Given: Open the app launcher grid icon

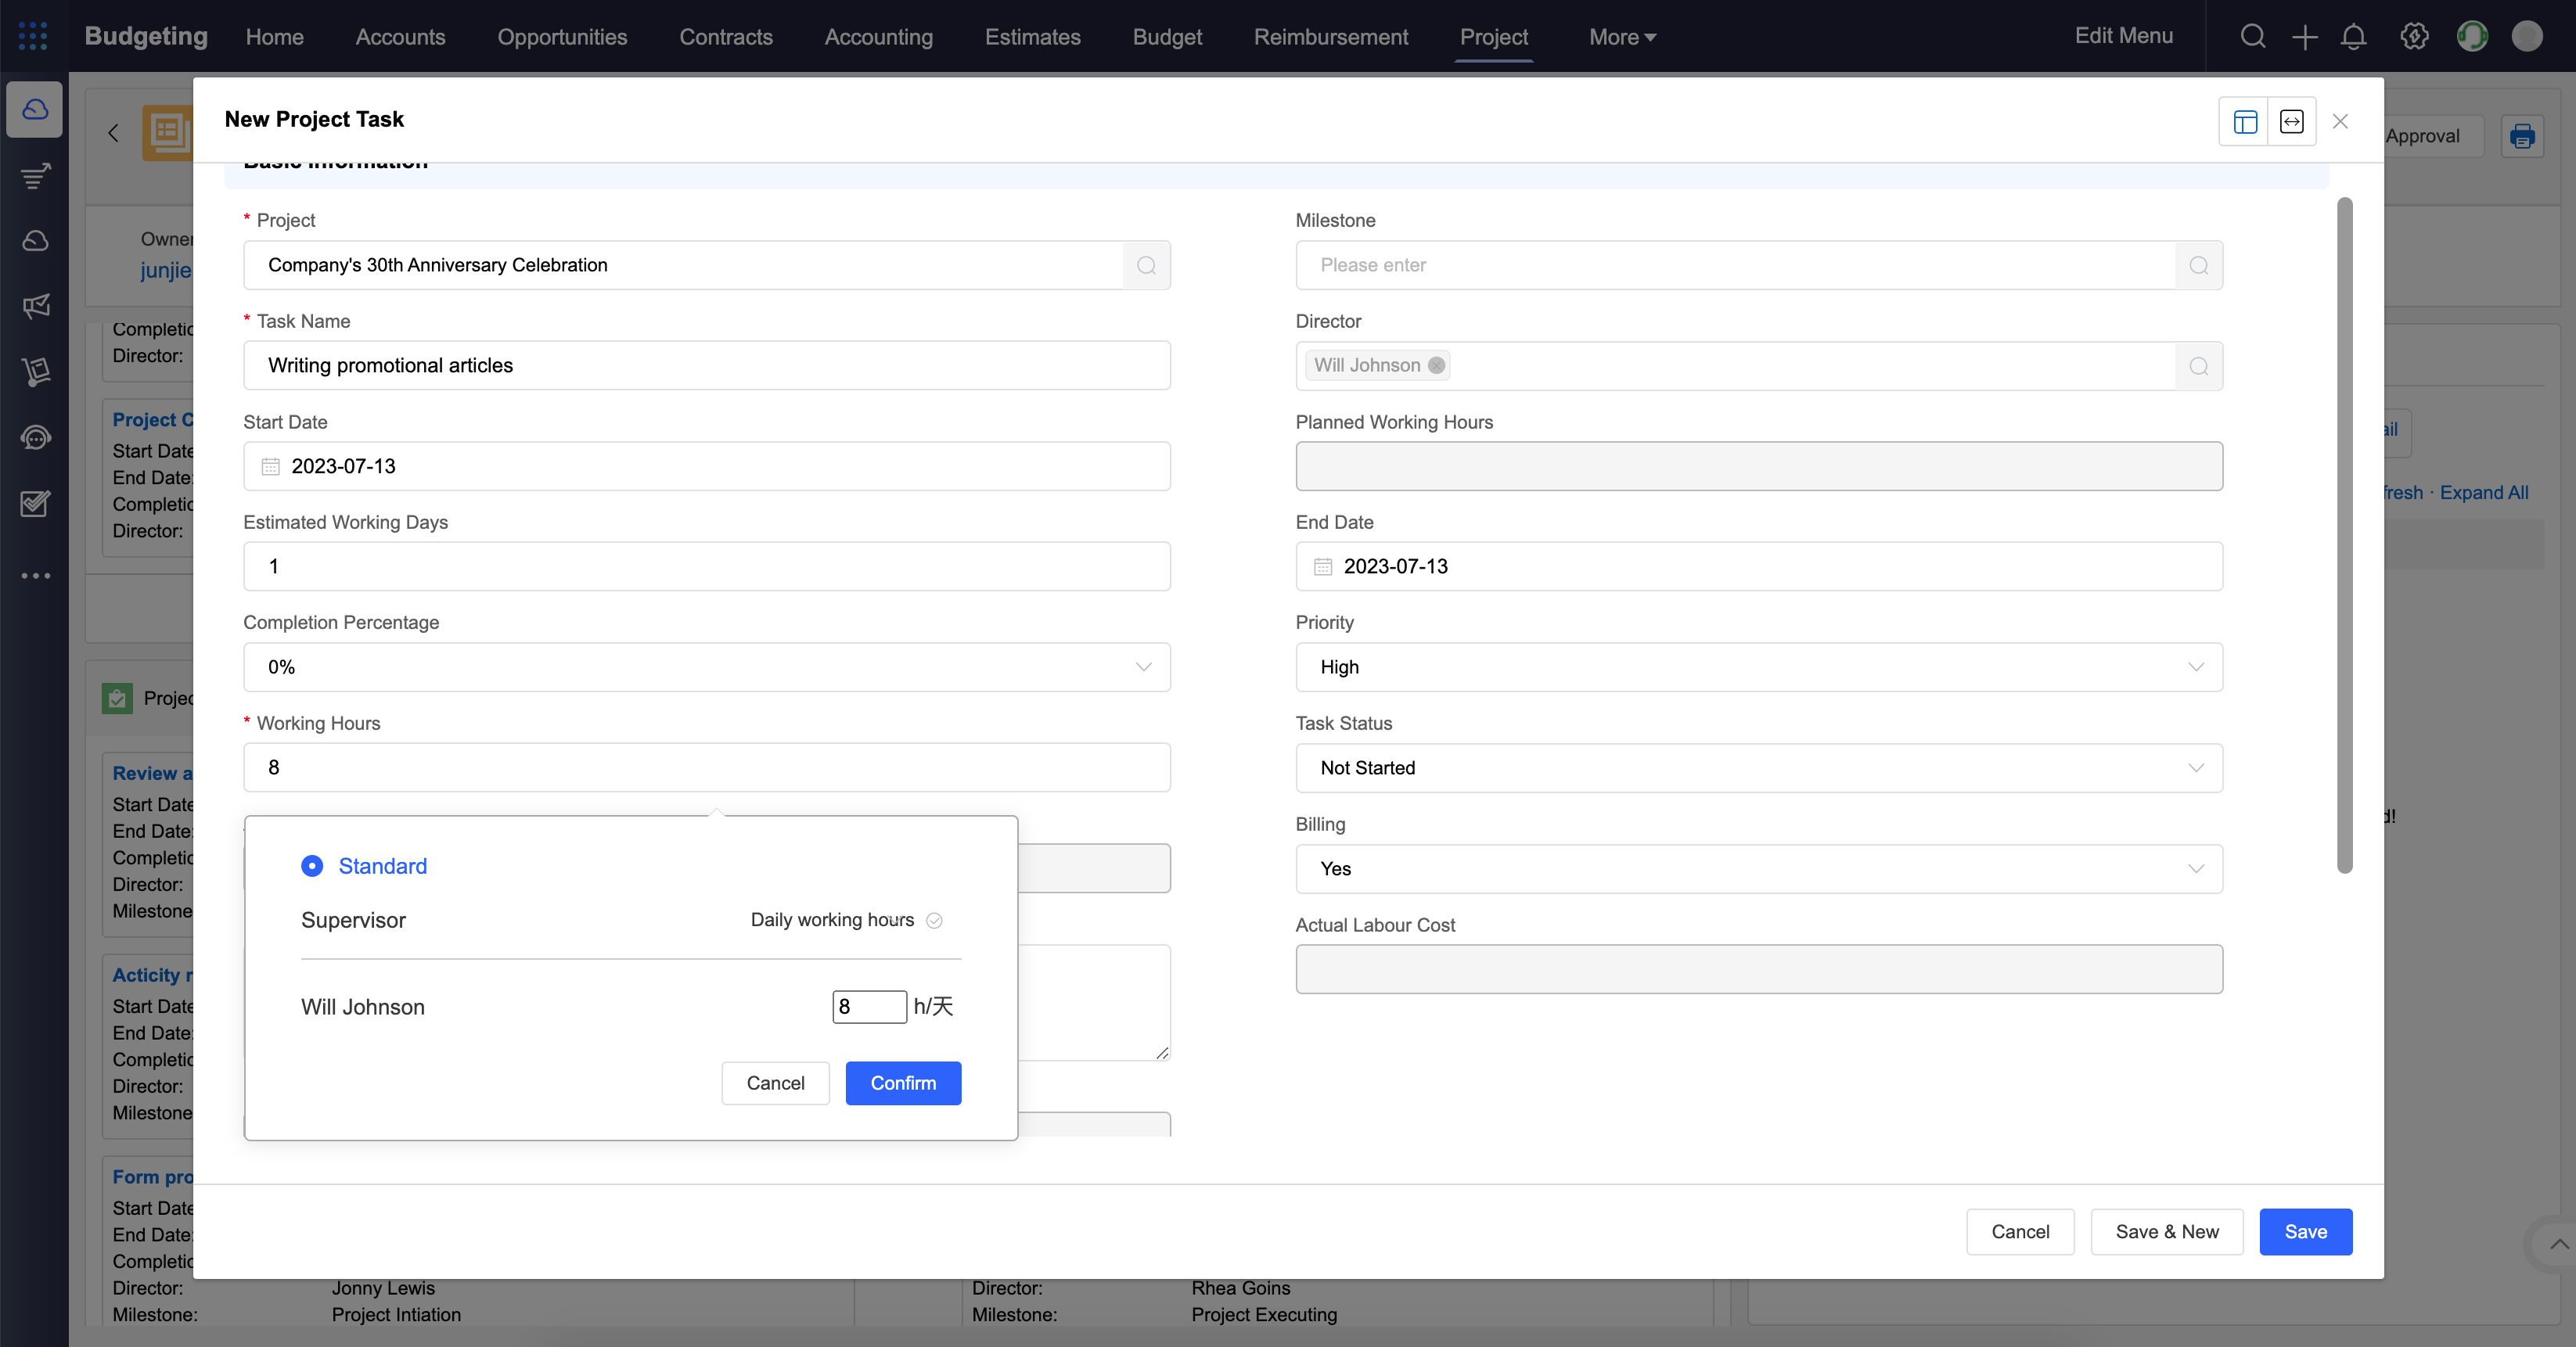Looking at the screenshot, I should [32, 36].
